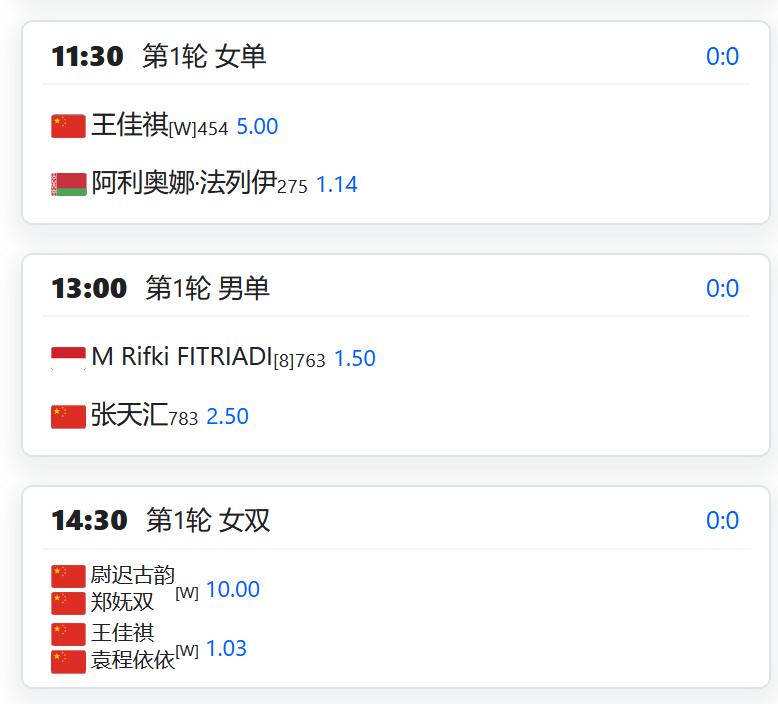Select the 2.50 odds for 张天汇
Viewport: 778px width, 704px height.
pos(227,417)
